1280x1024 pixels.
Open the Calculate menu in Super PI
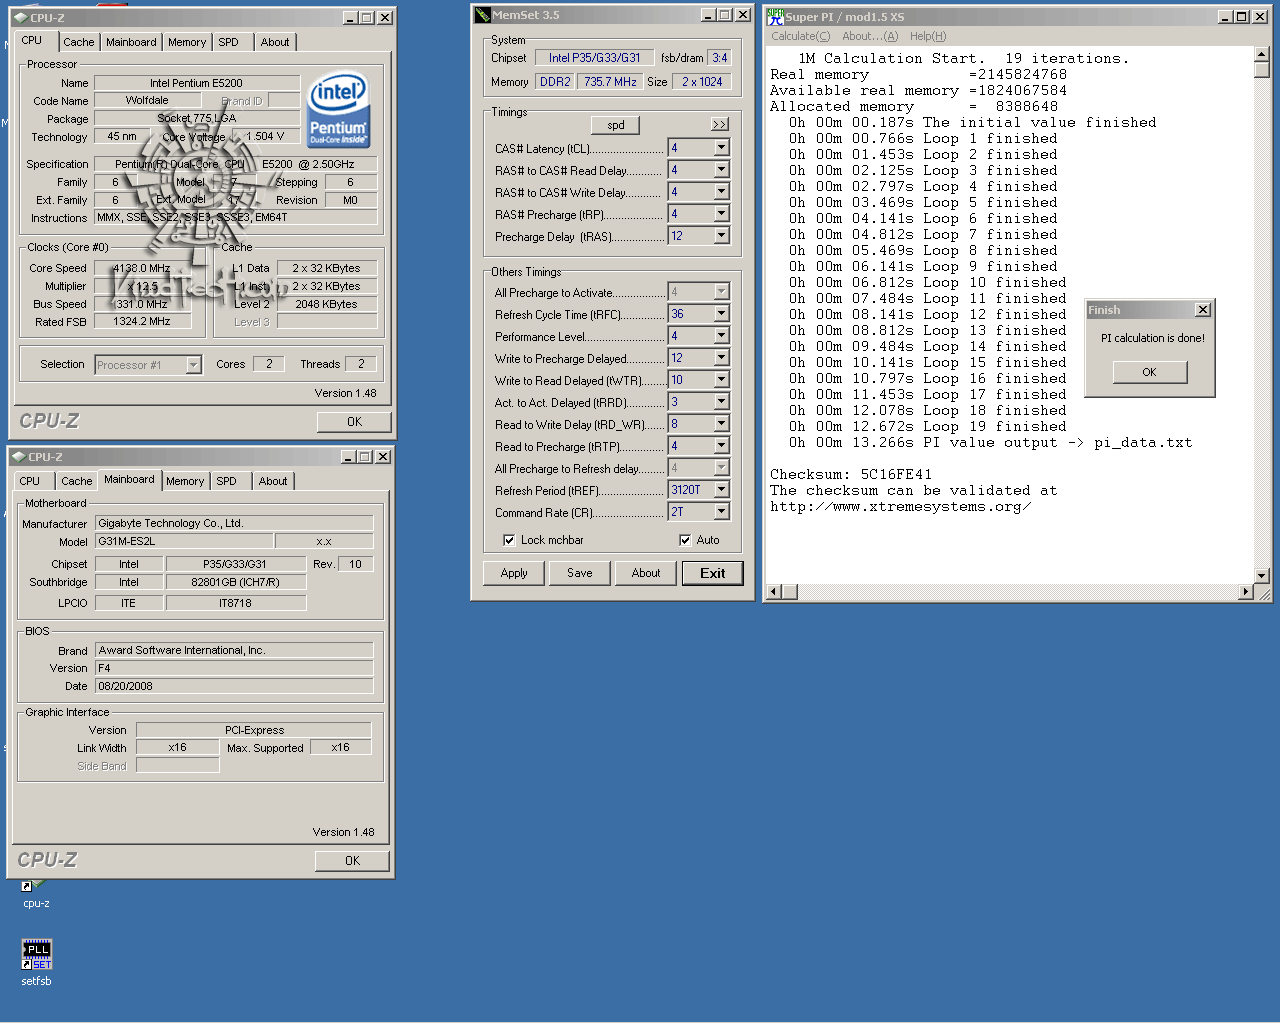(x=800, y=36)
